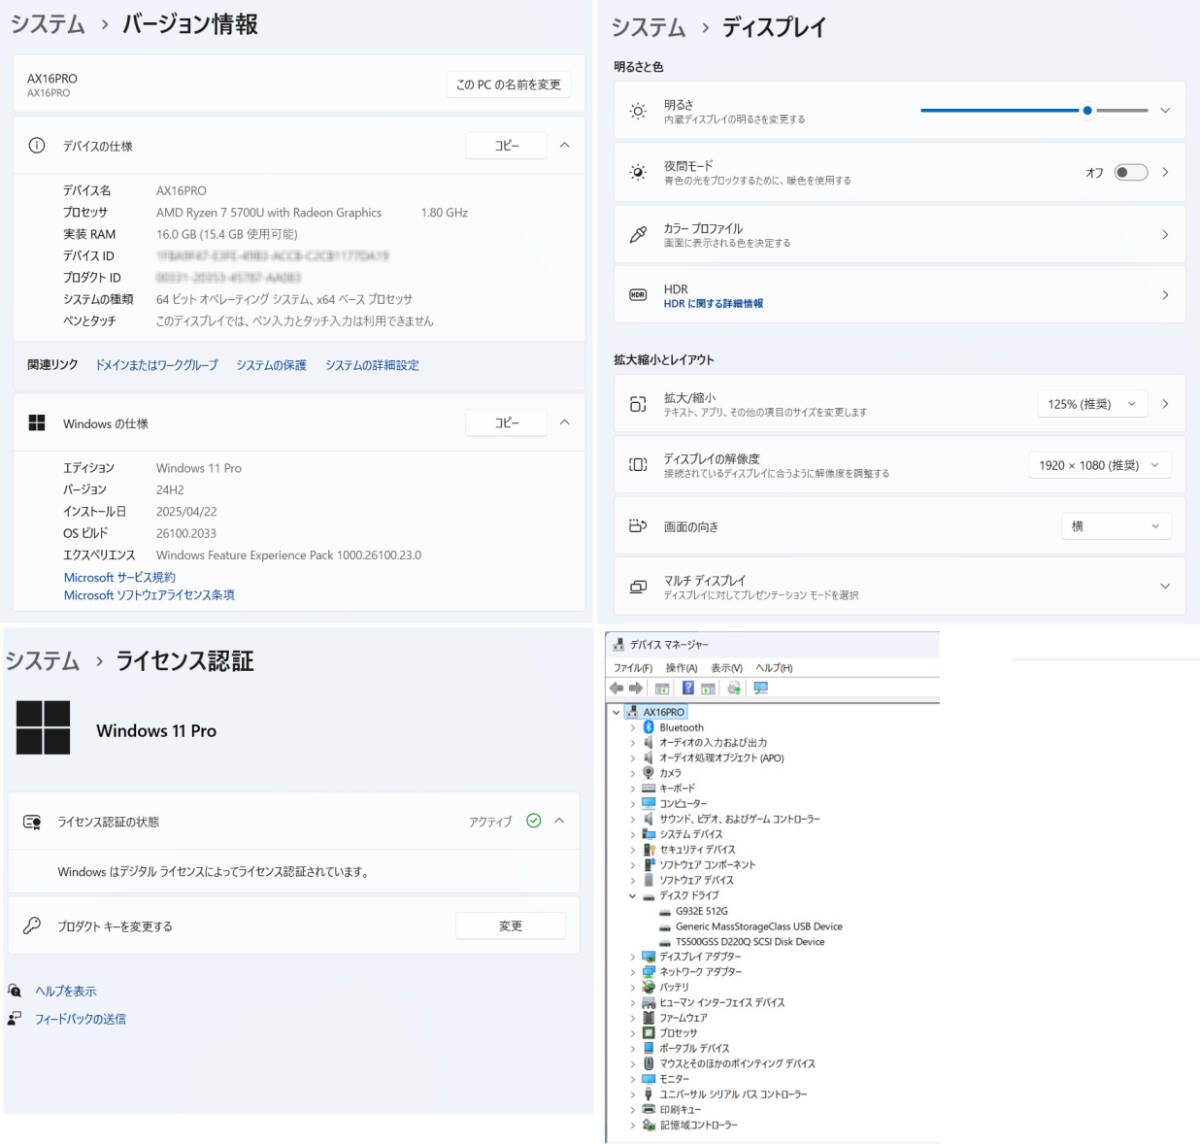Click the Bluetooth icon in the device tree
The height and width of the screenshot is (1144, 1200).
648,727
